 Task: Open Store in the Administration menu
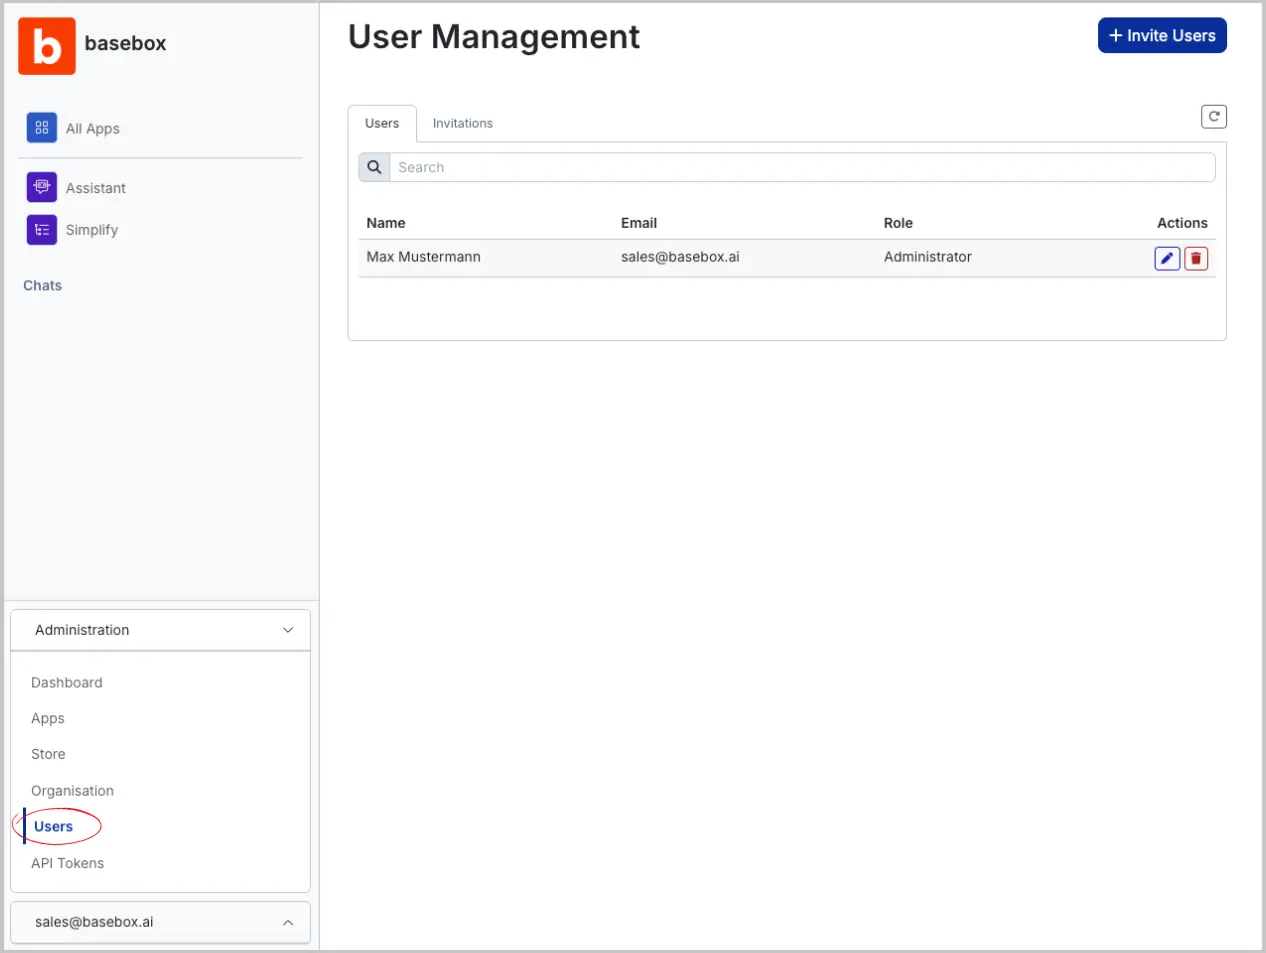pyautogui.click(x=48, y=754)
